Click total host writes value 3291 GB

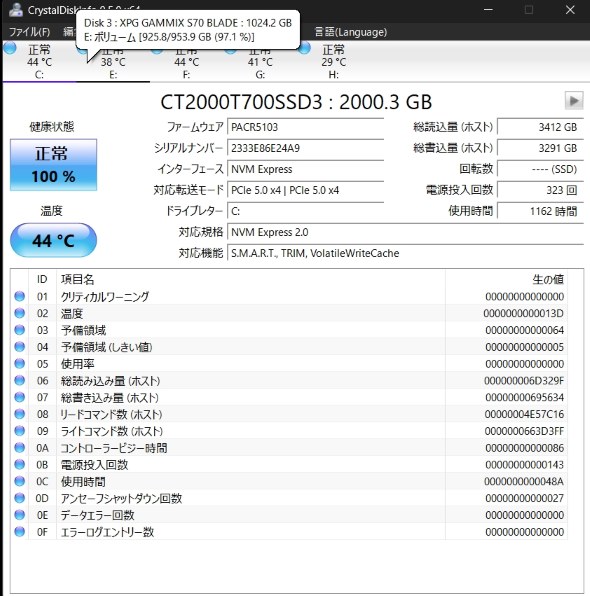pos(540,148)
